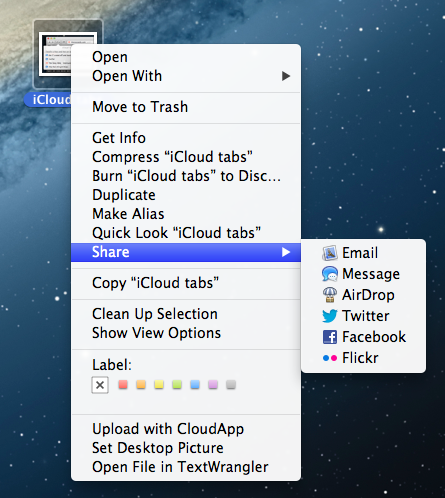Select Duplicate menu entry
The image size is (445, 498).
click(186, 195)
